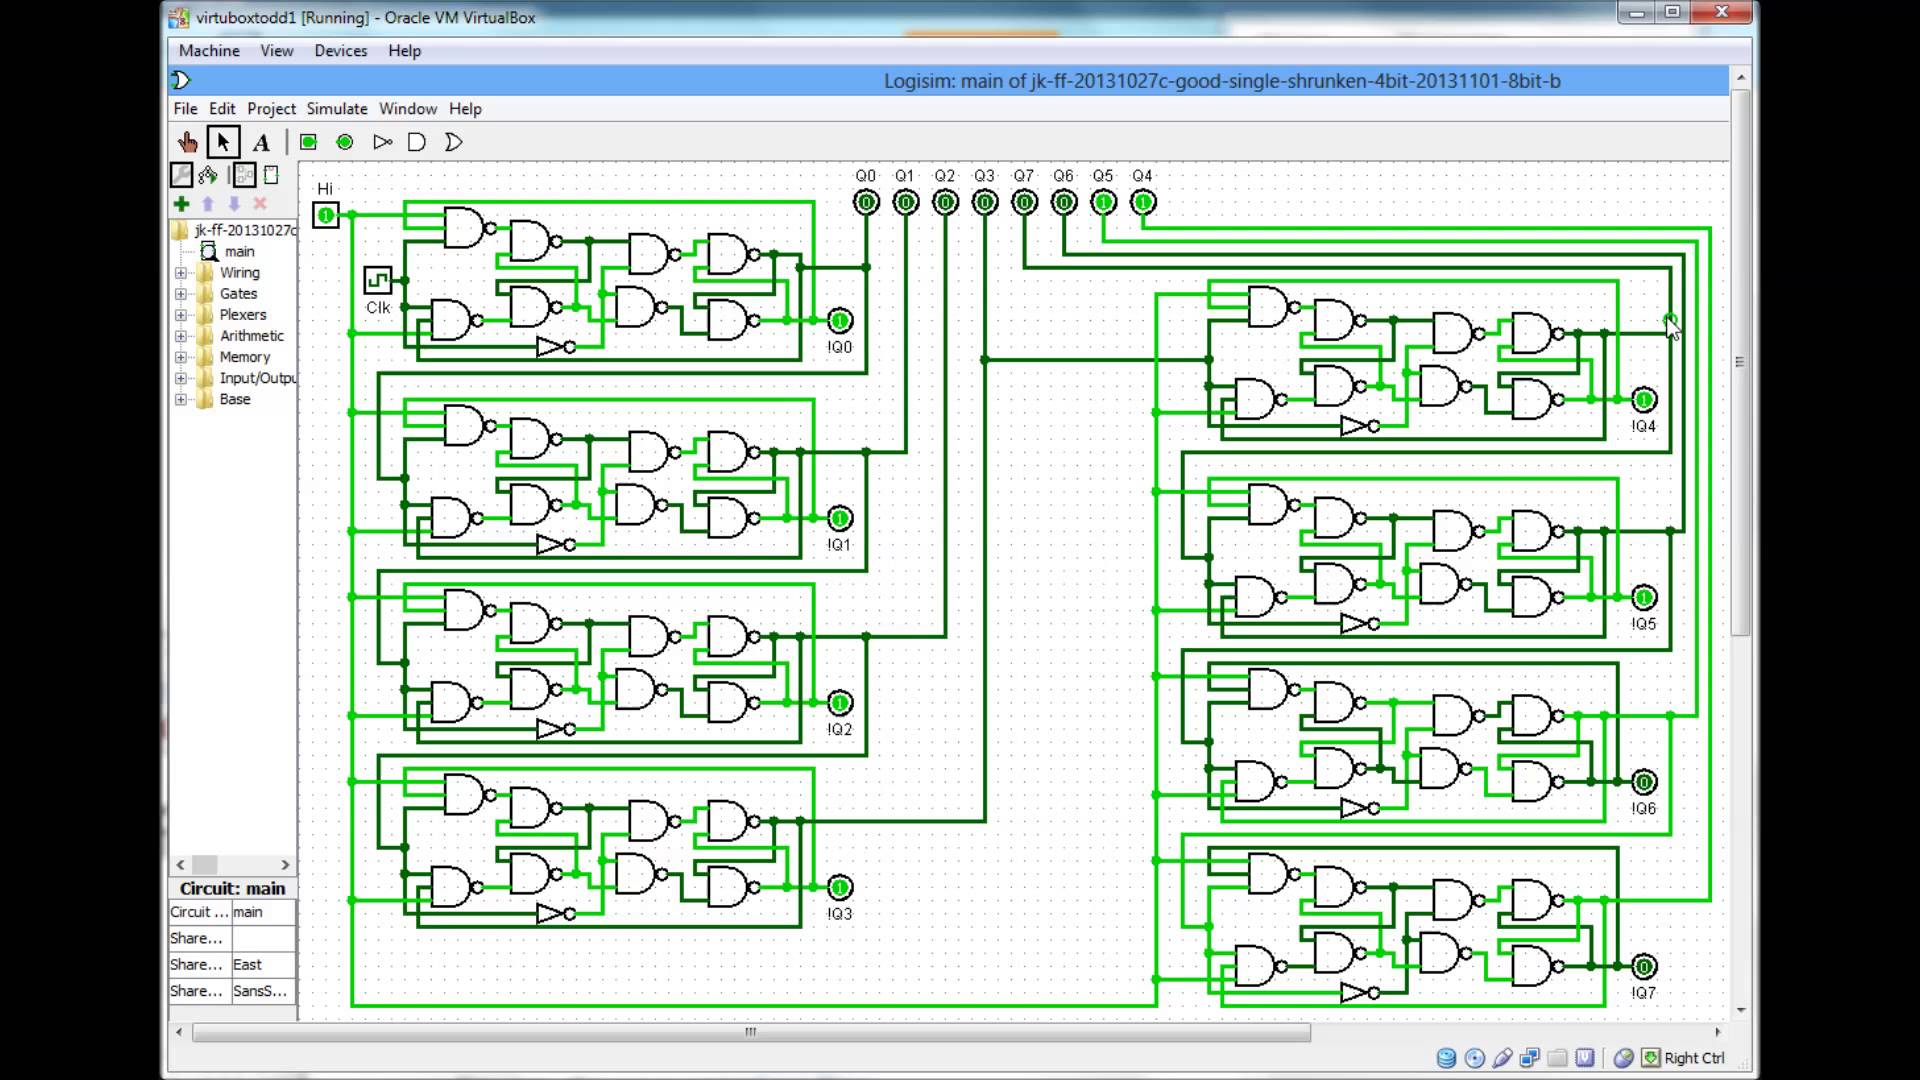The image size is (1920, 1080).
Task: Poke output probe !Q4 to flip state
Action: coord(1643,399)
